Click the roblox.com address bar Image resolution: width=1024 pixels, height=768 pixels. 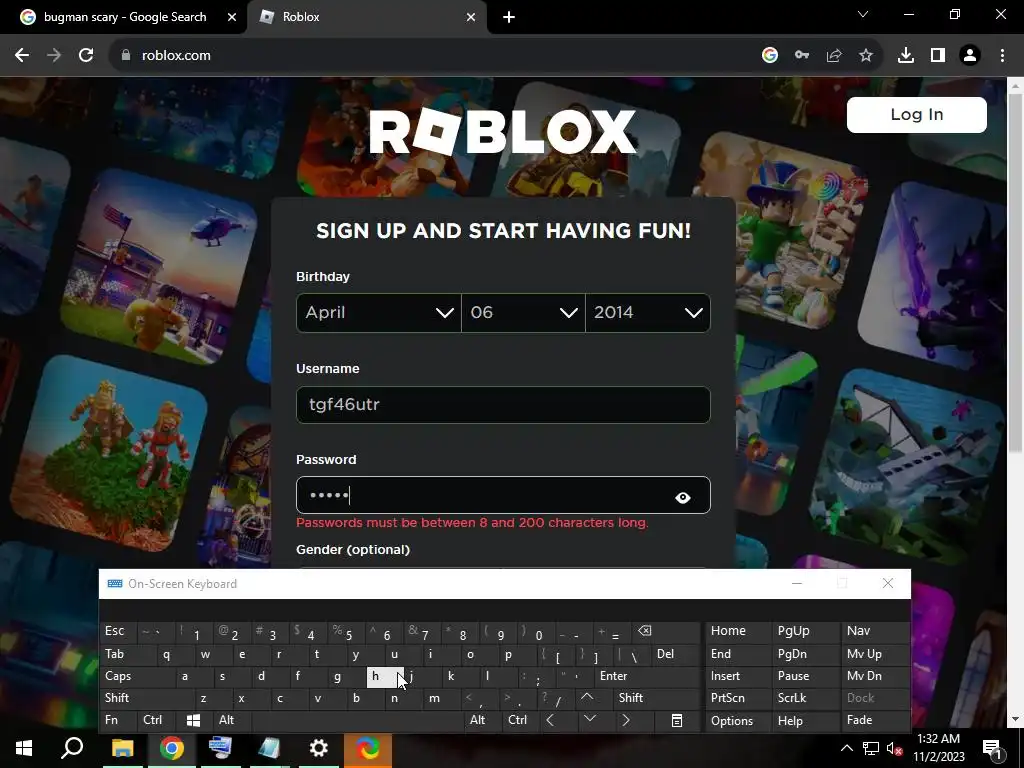[x=431, y=56]
